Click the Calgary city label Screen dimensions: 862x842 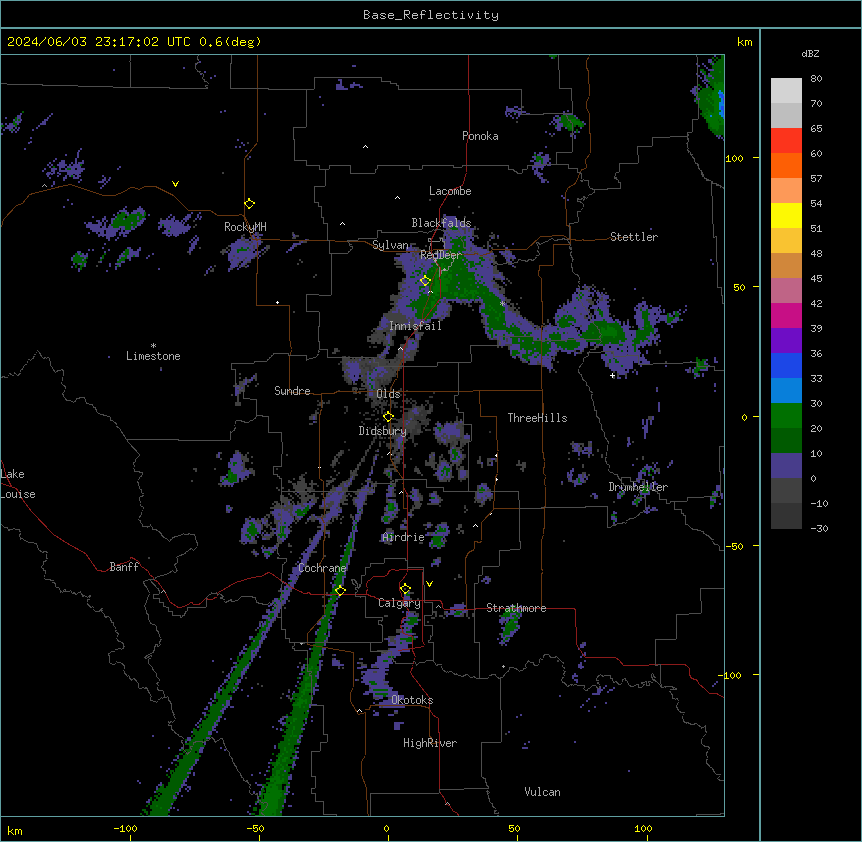coord(399,603)
